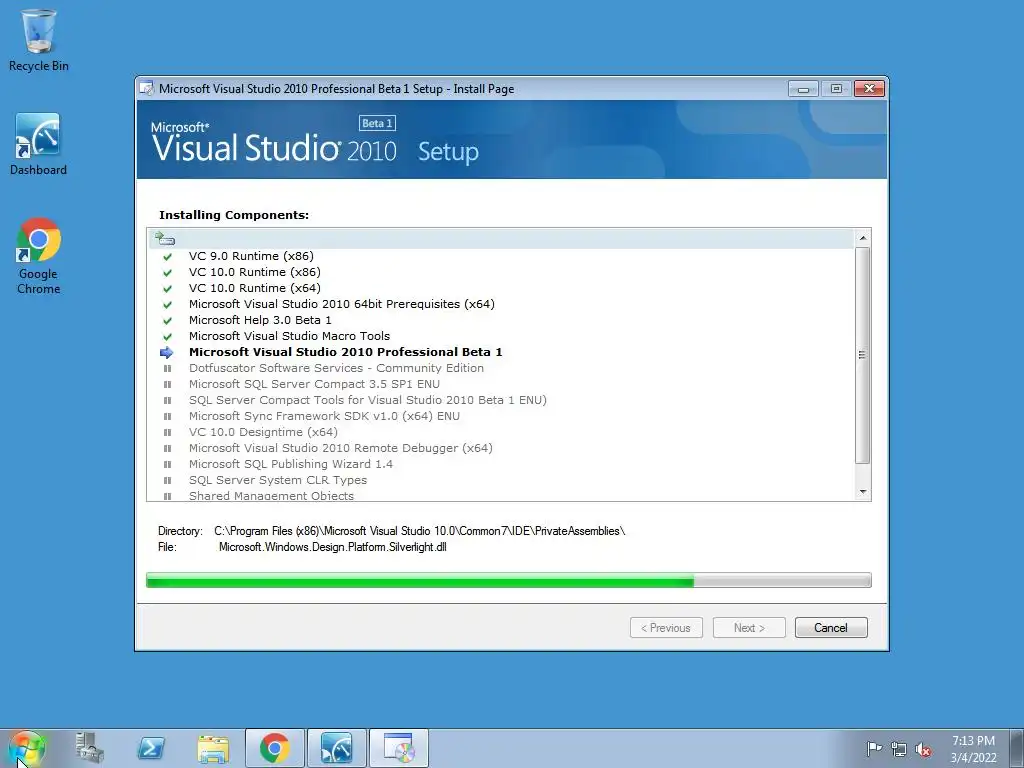Open File Explorer from the taskbar
1024x768 pixels.
213,748
